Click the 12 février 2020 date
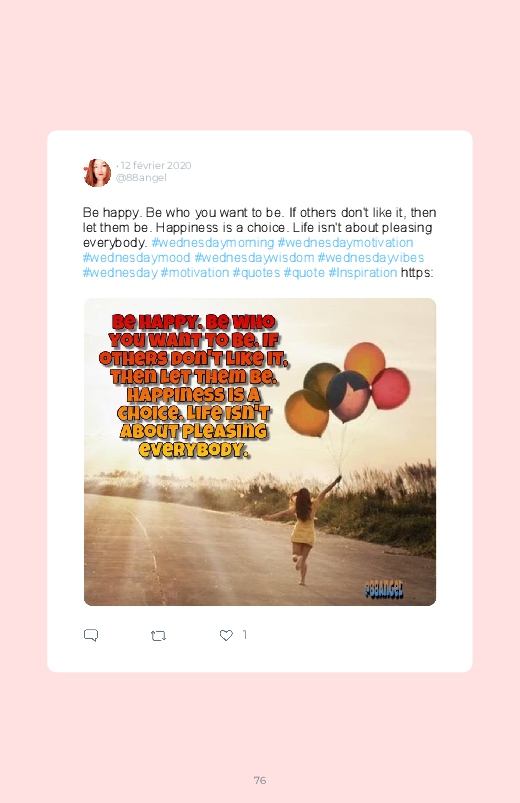The width and height of the screenshot is (520, 803). (x=156, y=165)
